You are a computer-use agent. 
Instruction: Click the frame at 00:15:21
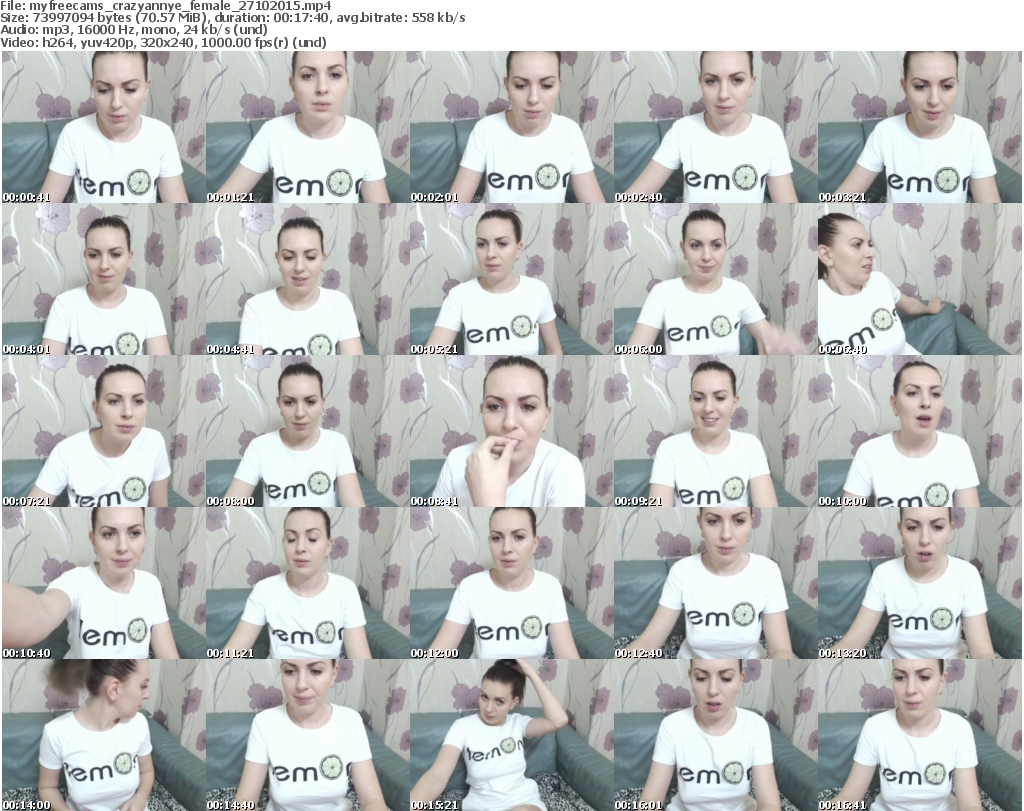(x=511, y=735)
